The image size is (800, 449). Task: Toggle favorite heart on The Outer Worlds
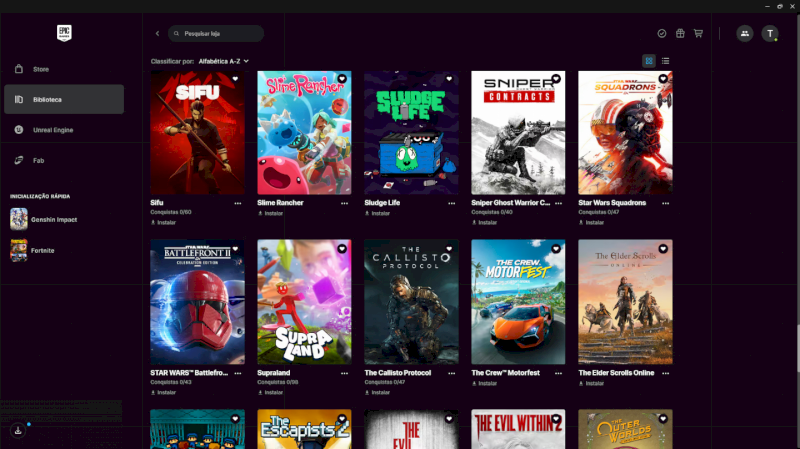pyautogui.click(x=663, y=419)
